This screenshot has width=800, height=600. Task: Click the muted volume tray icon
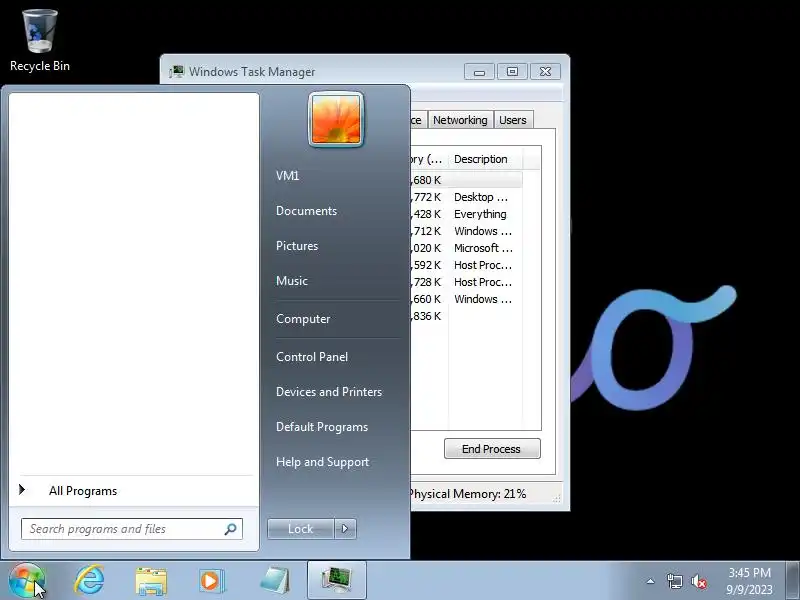(699, 581)
